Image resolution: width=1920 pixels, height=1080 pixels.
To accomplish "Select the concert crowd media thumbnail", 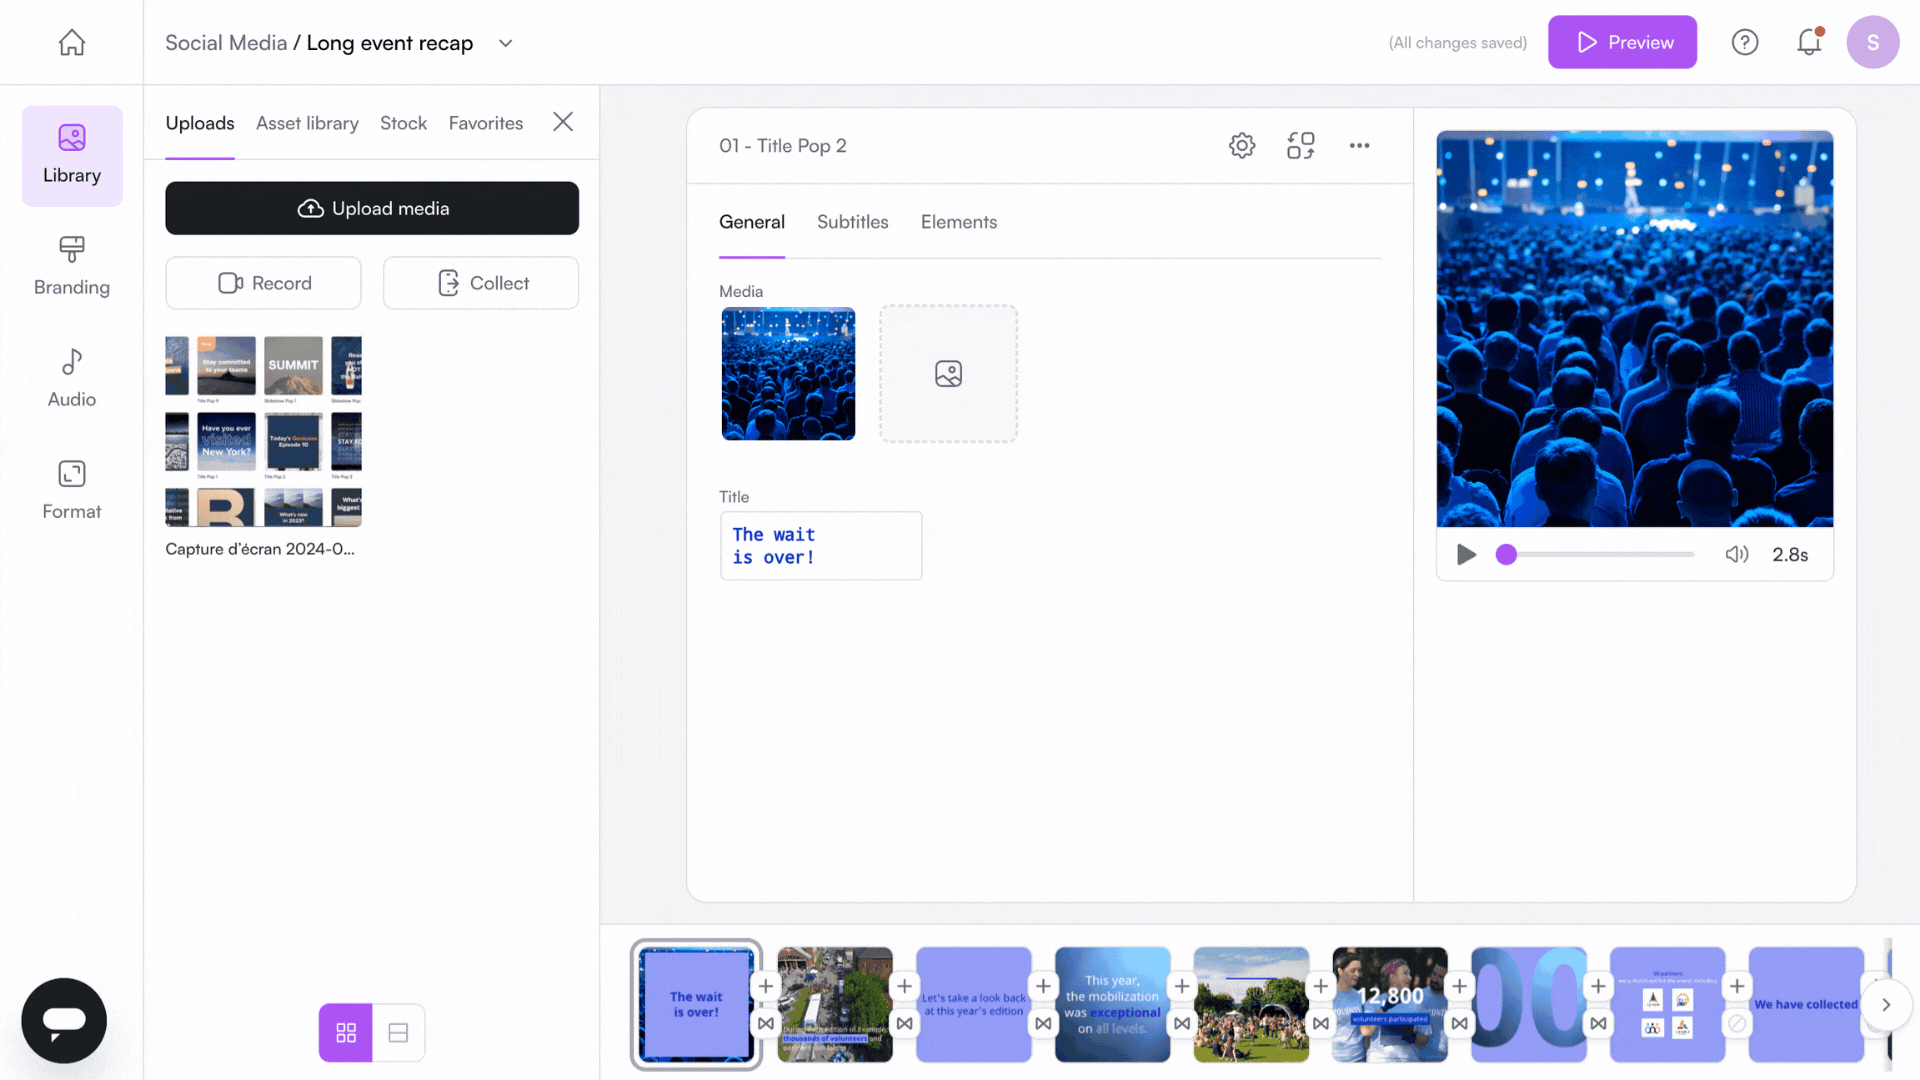I will pos(788,373).
